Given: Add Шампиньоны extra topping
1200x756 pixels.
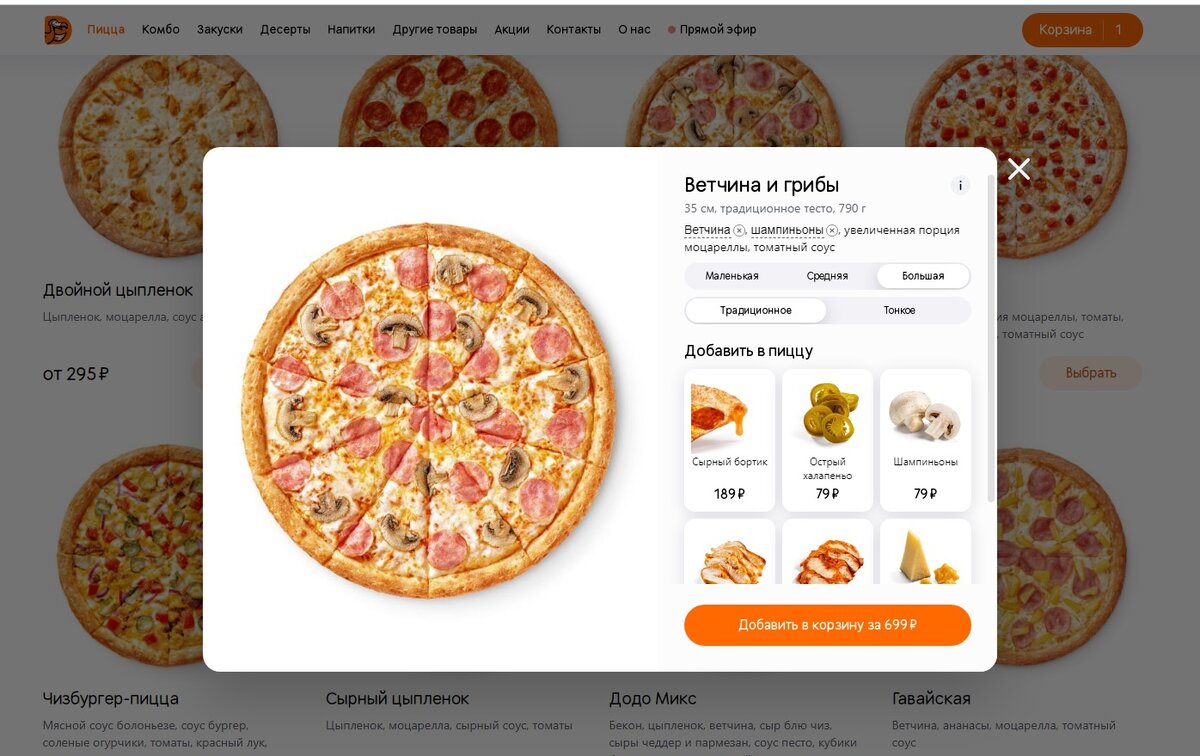Looking at the screenshot, I should [925, 440].
